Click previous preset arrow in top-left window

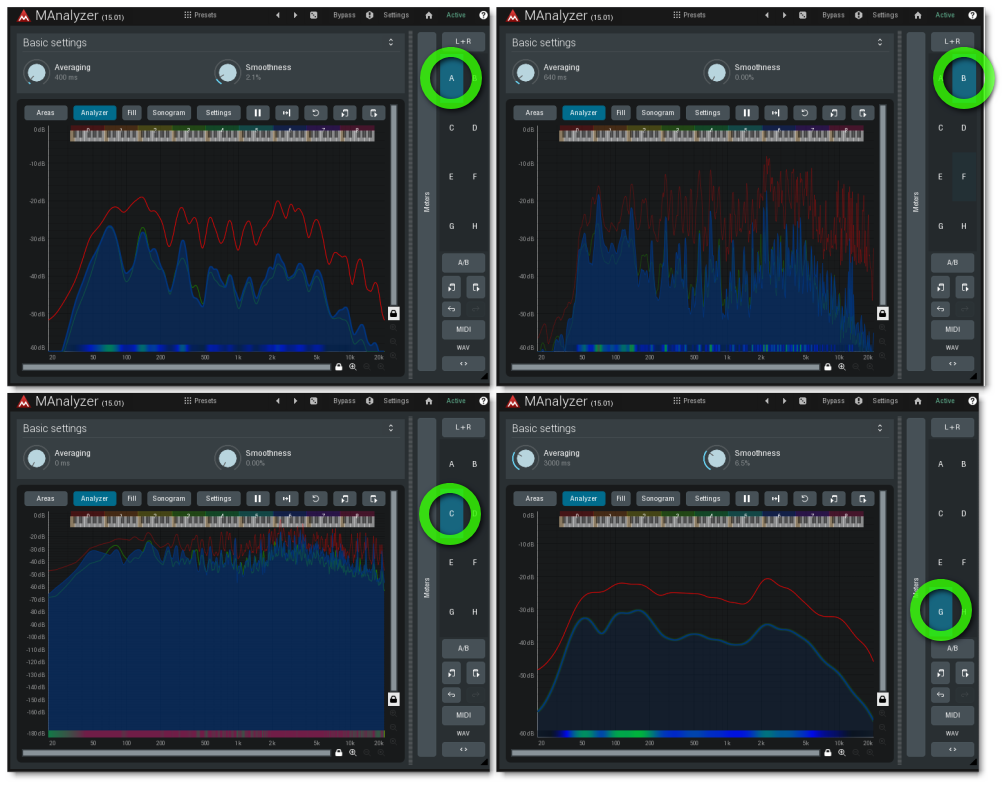click(277, 15)
